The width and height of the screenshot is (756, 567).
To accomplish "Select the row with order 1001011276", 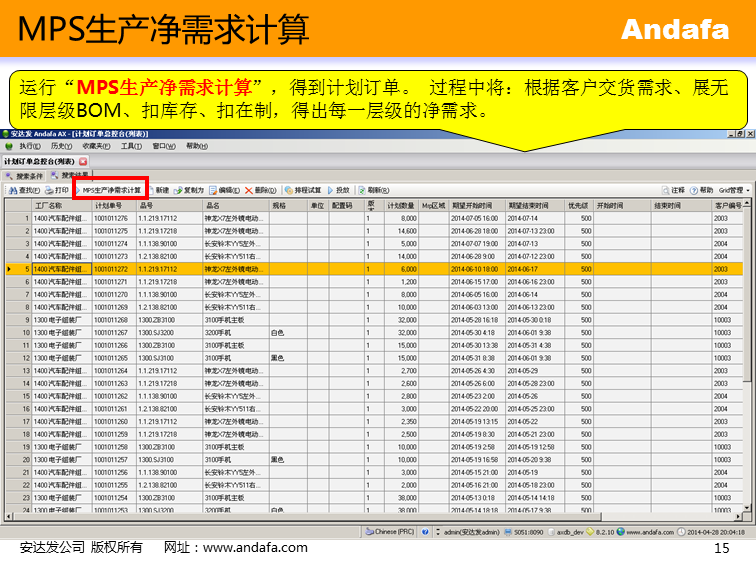I will coord(112,218).
